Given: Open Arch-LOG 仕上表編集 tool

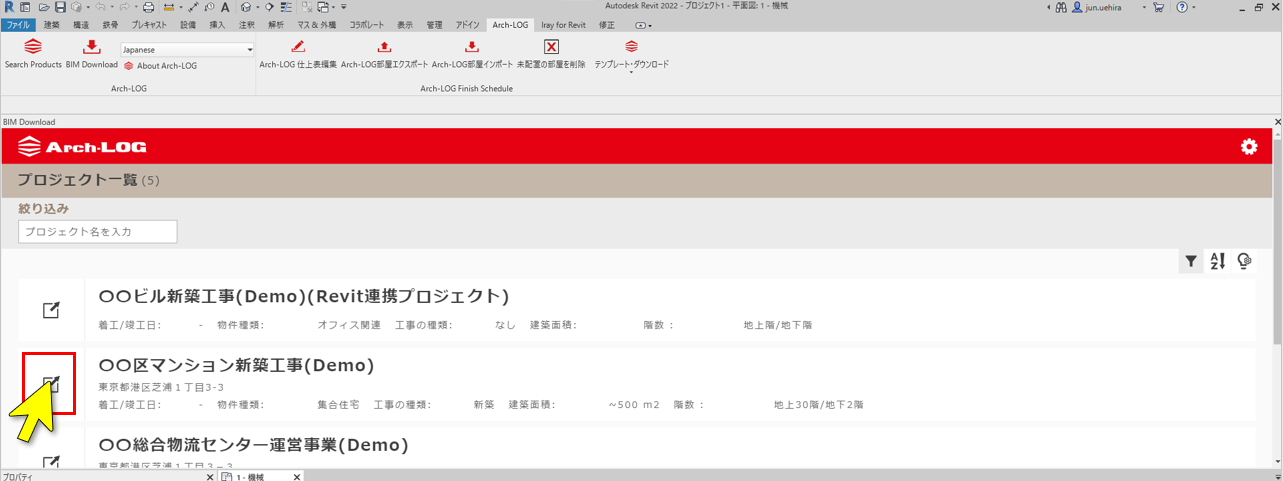Looking at the screenshot, I should pyautogui.click(x=298, y=54).
